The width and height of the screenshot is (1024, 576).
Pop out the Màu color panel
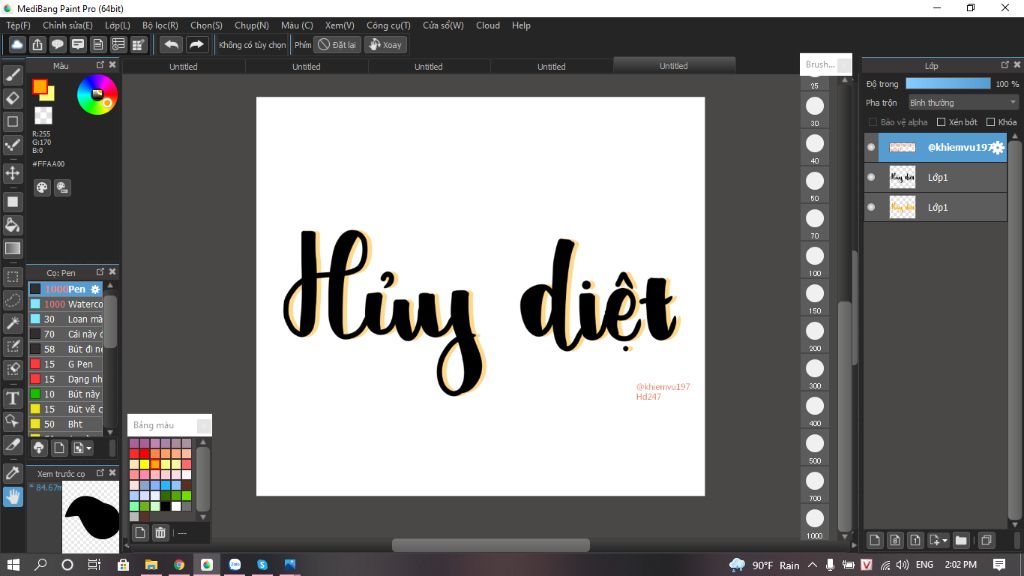coord(100,65)
